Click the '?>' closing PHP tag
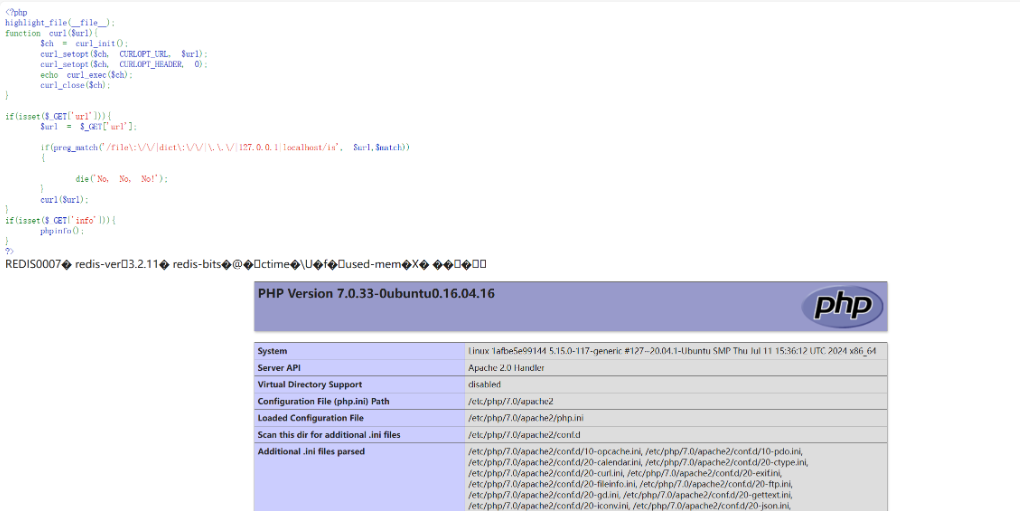 [9, 251]
